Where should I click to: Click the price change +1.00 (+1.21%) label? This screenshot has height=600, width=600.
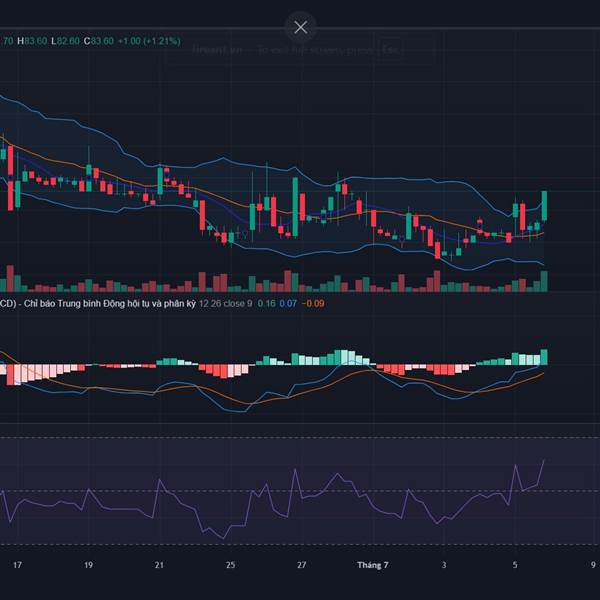tap(150, 41)
